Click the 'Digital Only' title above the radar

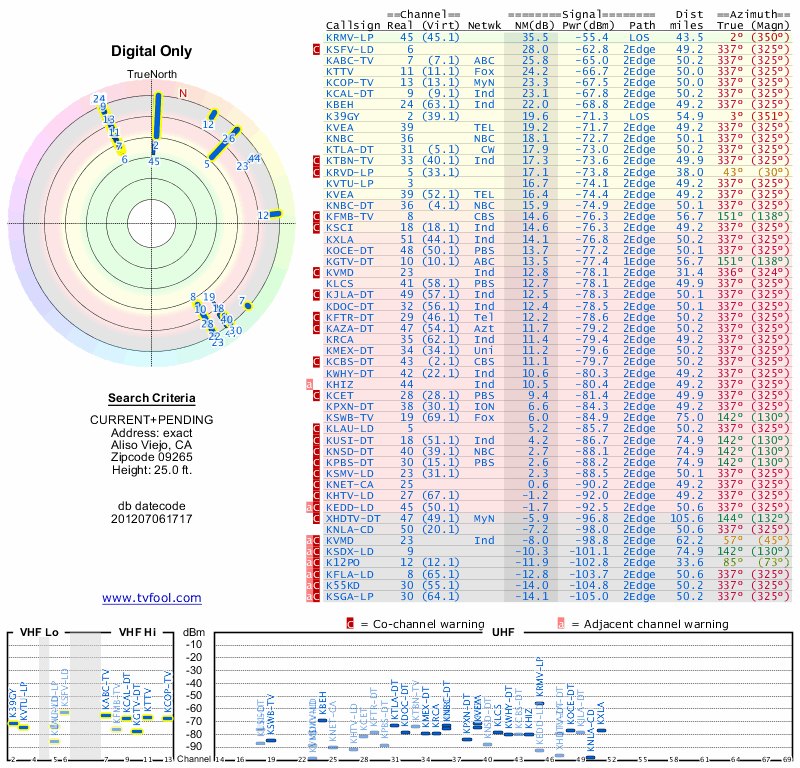click(x=152, y=51)
